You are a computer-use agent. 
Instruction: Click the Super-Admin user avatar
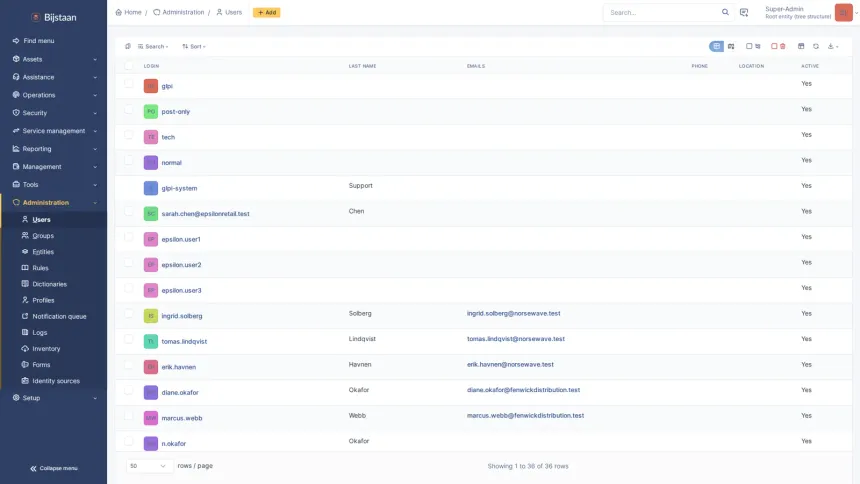(x=844, y=12)
